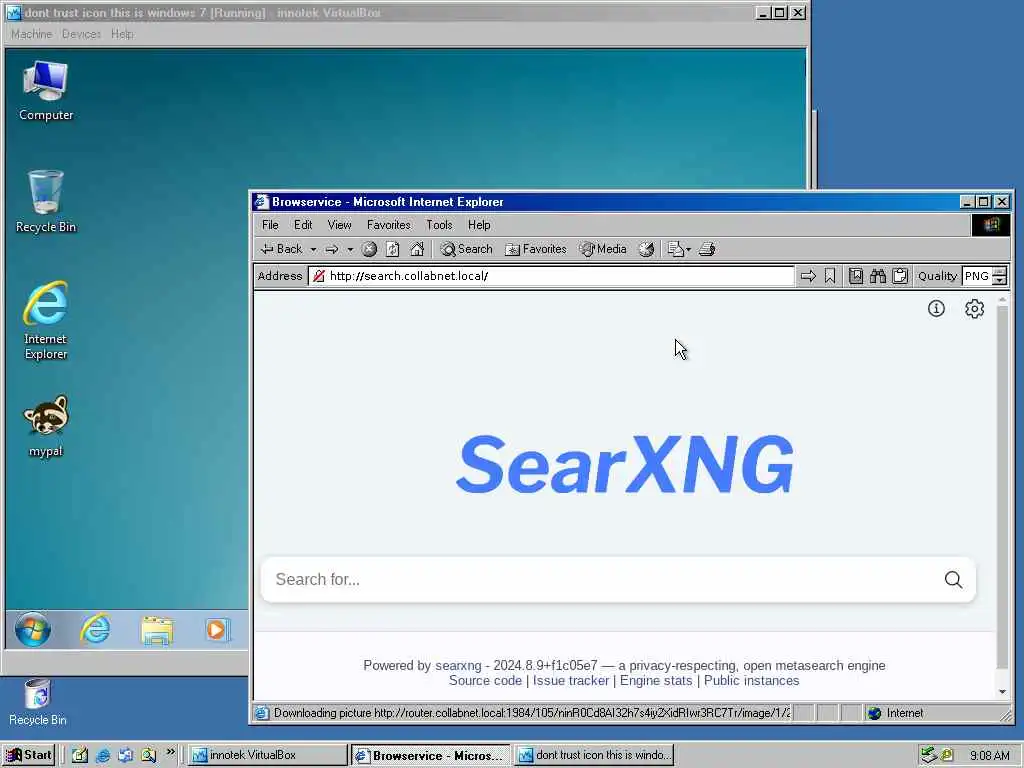Open the File menu in Internet Explorer
The width and height of the screenshot is (1024, 768).
click(270, 225)
